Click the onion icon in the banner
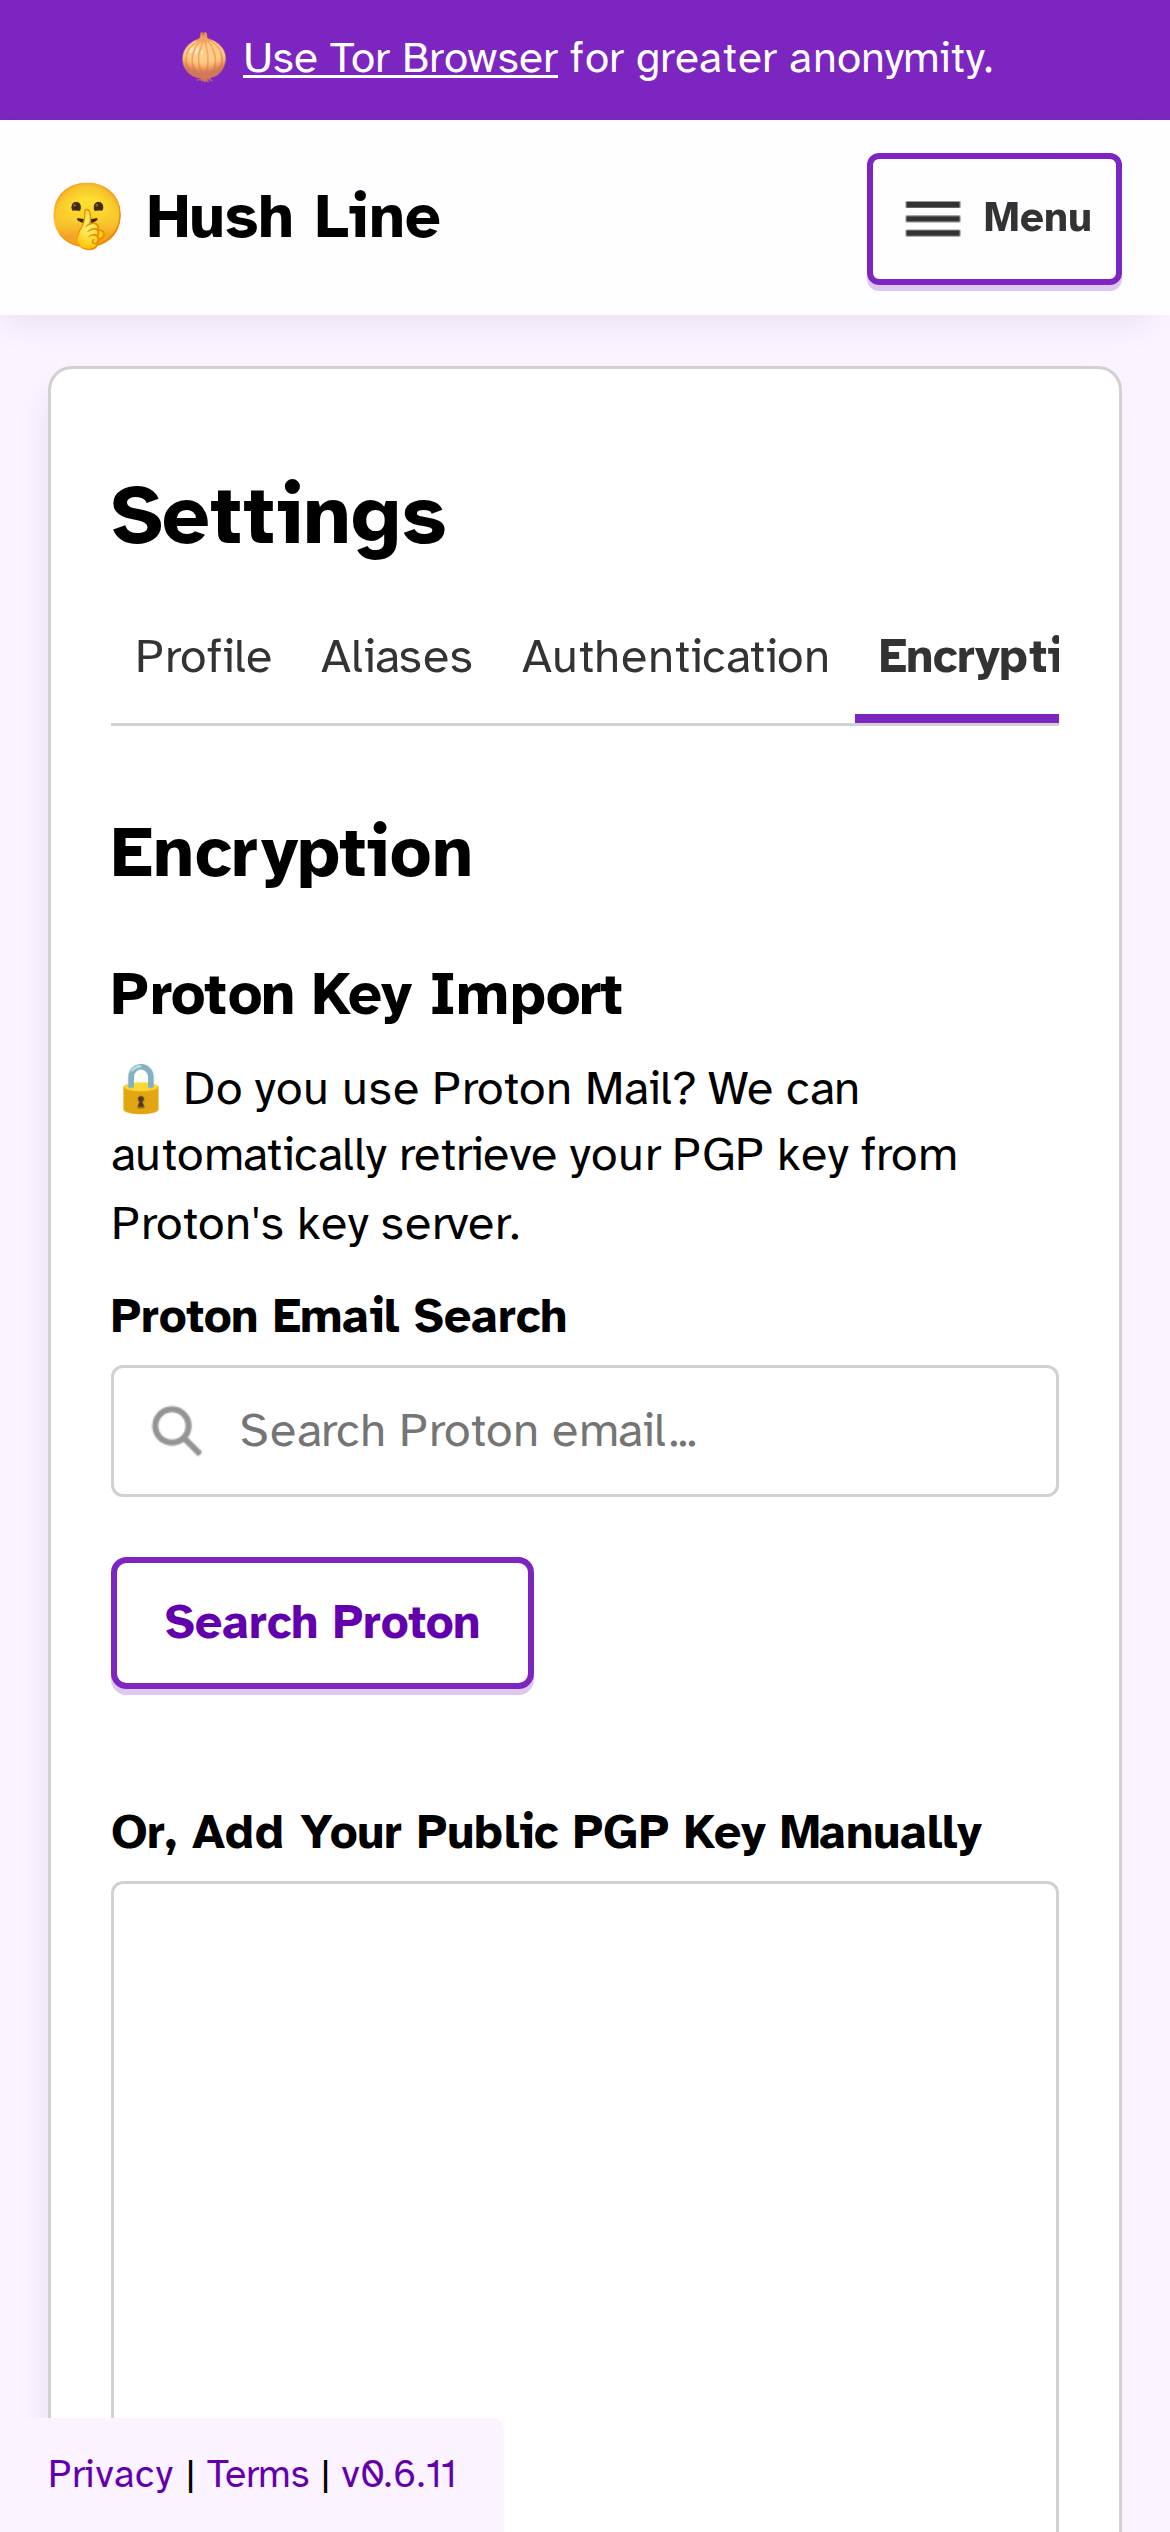The width and height of the screenshot is (1170, 2532). click(x=203, y=58)
